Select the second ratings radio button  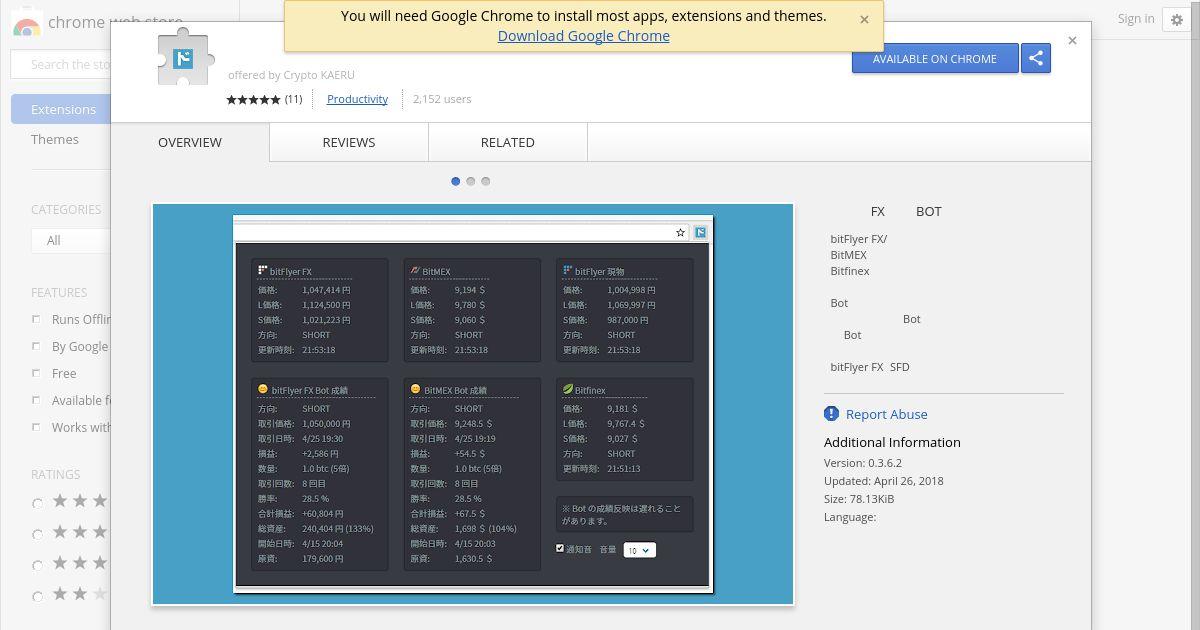tap(38, 534)
